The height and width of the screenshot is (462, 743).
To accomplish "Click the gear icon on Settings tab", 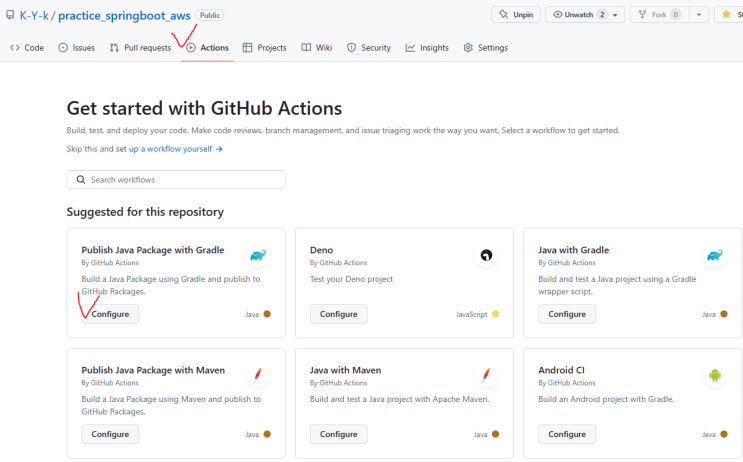I will click(x=468, y=48).
